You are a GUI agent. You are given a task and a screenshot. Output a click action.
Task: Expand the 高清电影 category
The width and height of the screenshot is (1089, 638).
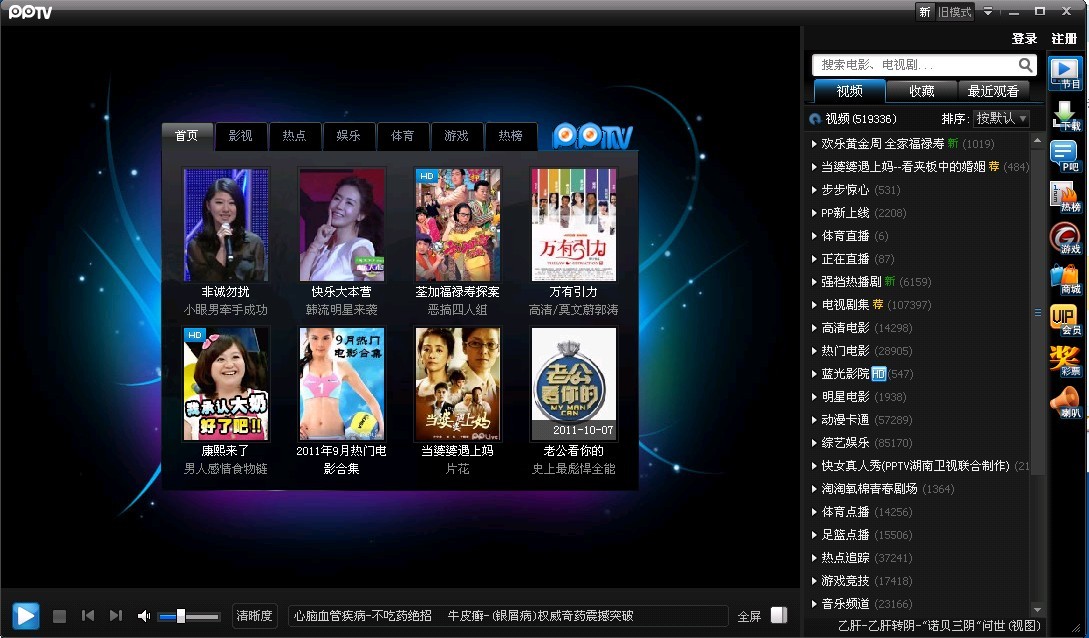click(814, 328)
